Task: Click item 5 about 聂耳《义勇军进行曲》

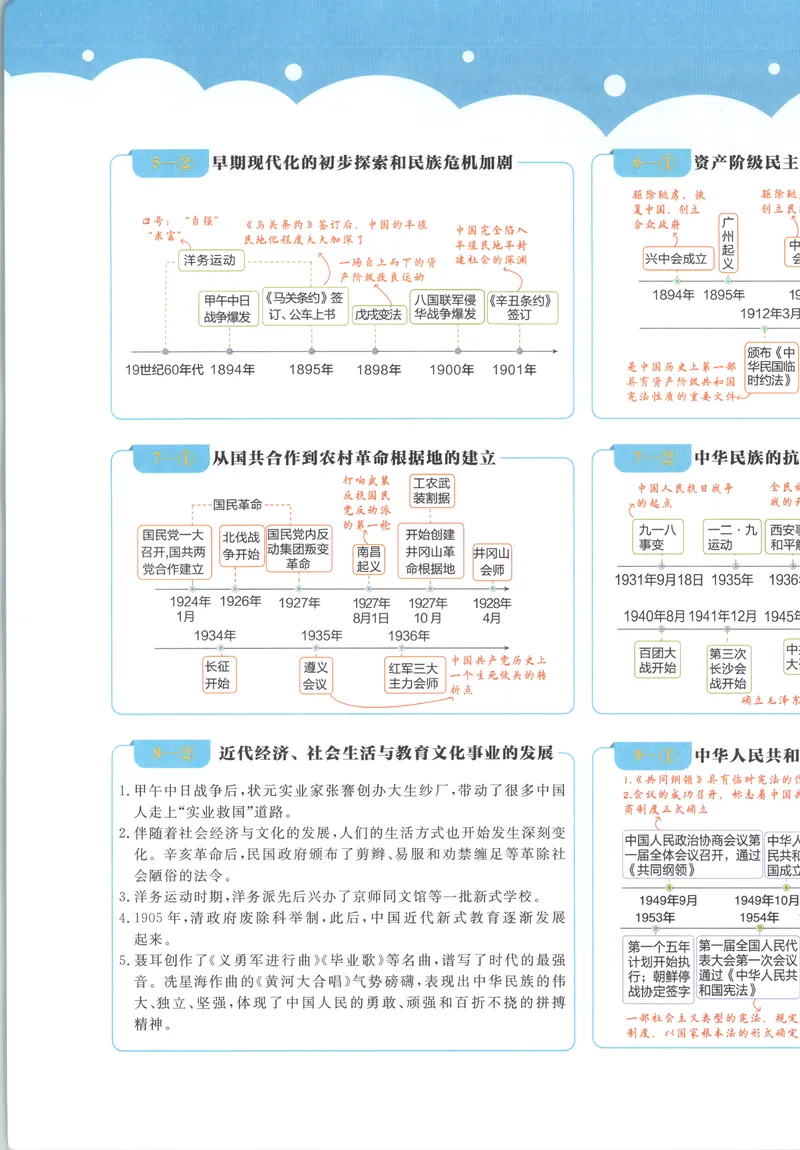Action: (x=342, y=992)
